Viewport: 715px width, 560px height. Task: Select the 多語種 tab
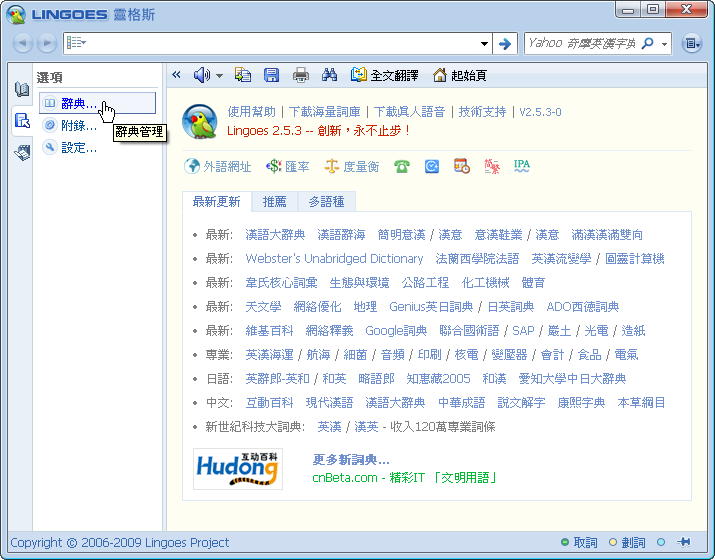326,202
